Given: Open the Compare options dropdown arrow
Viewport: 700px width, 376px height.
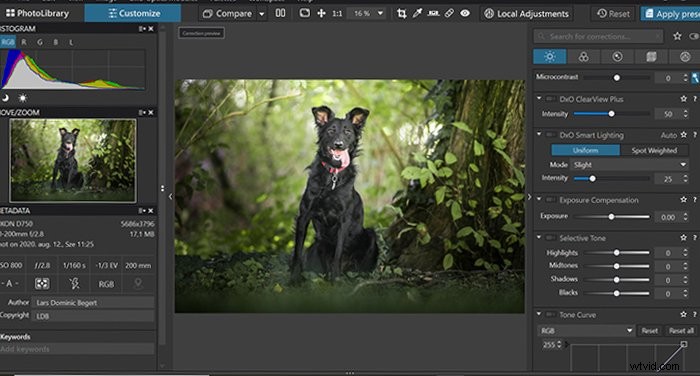Looking at the screenshot, I should (x=262, y=14).
